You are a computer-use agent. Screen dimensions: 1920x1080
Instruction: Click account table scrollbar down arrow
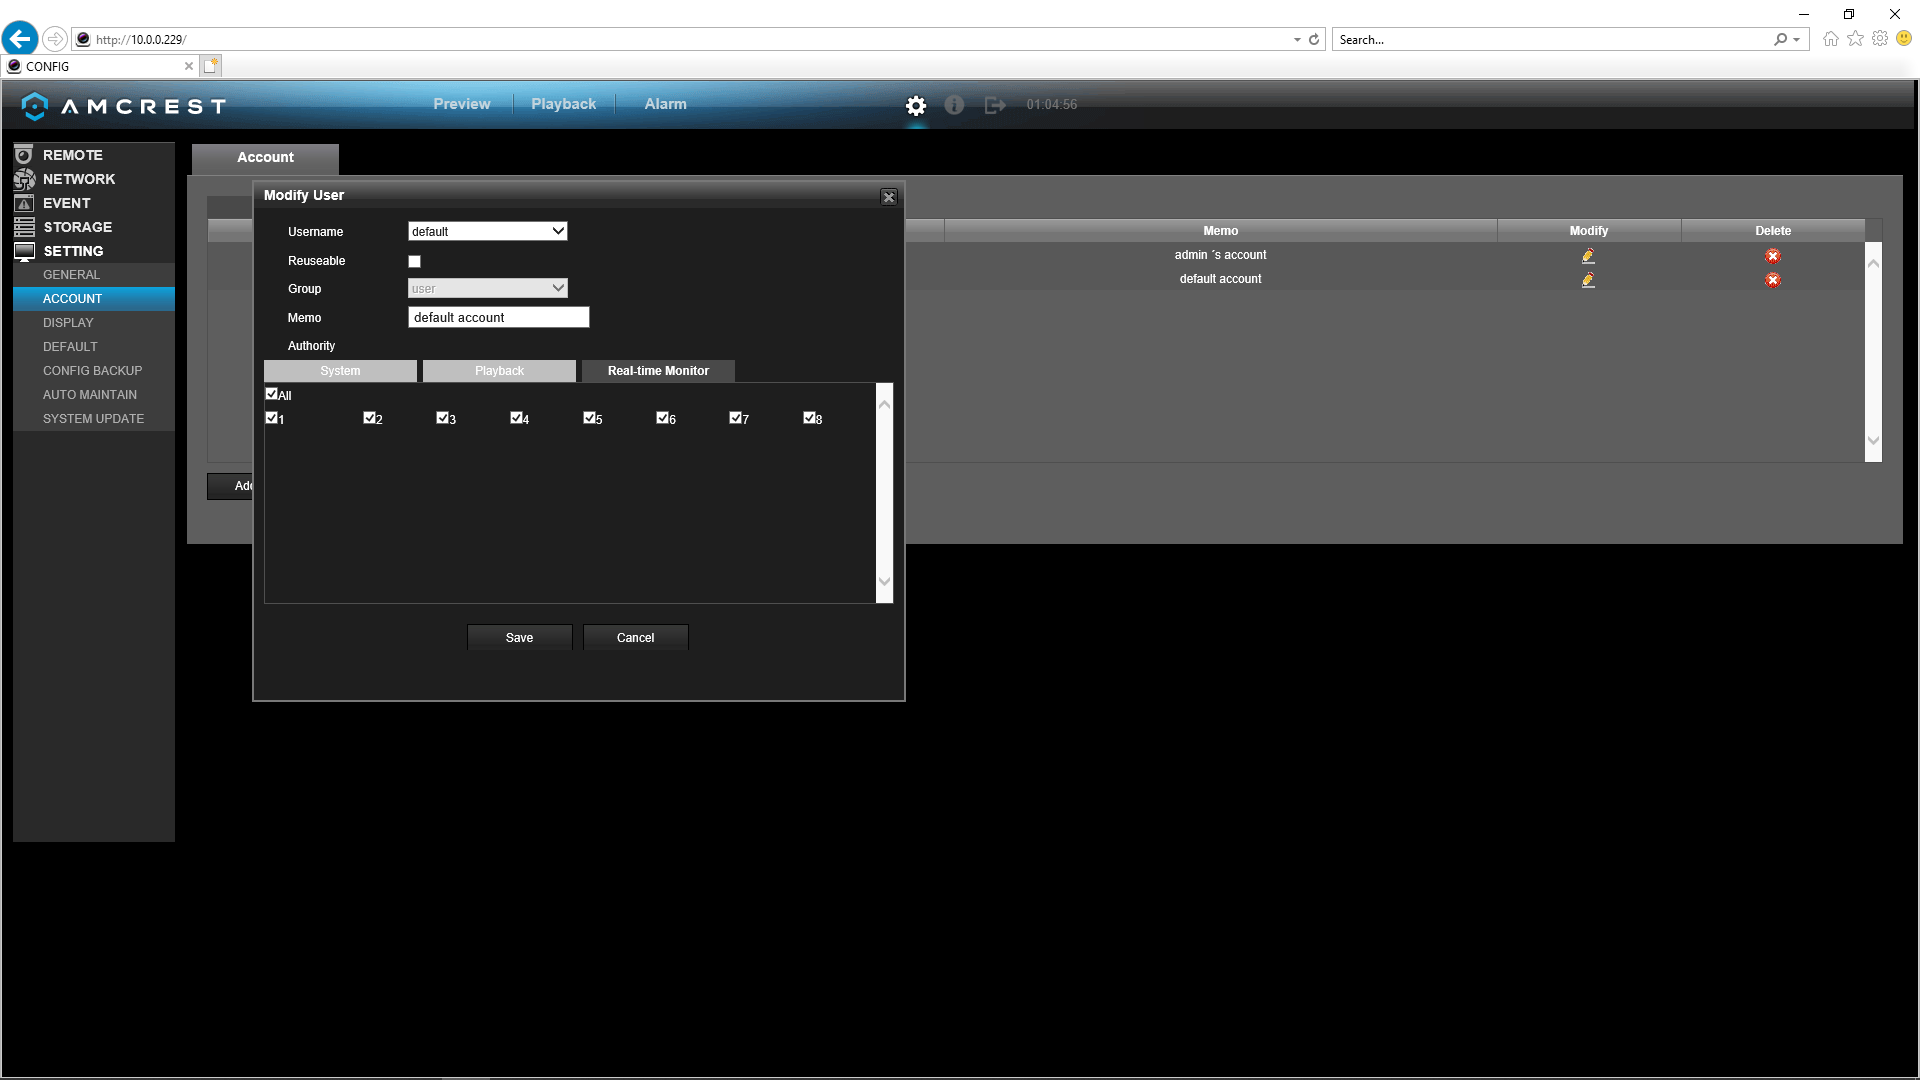click(x=1873, y=440)
